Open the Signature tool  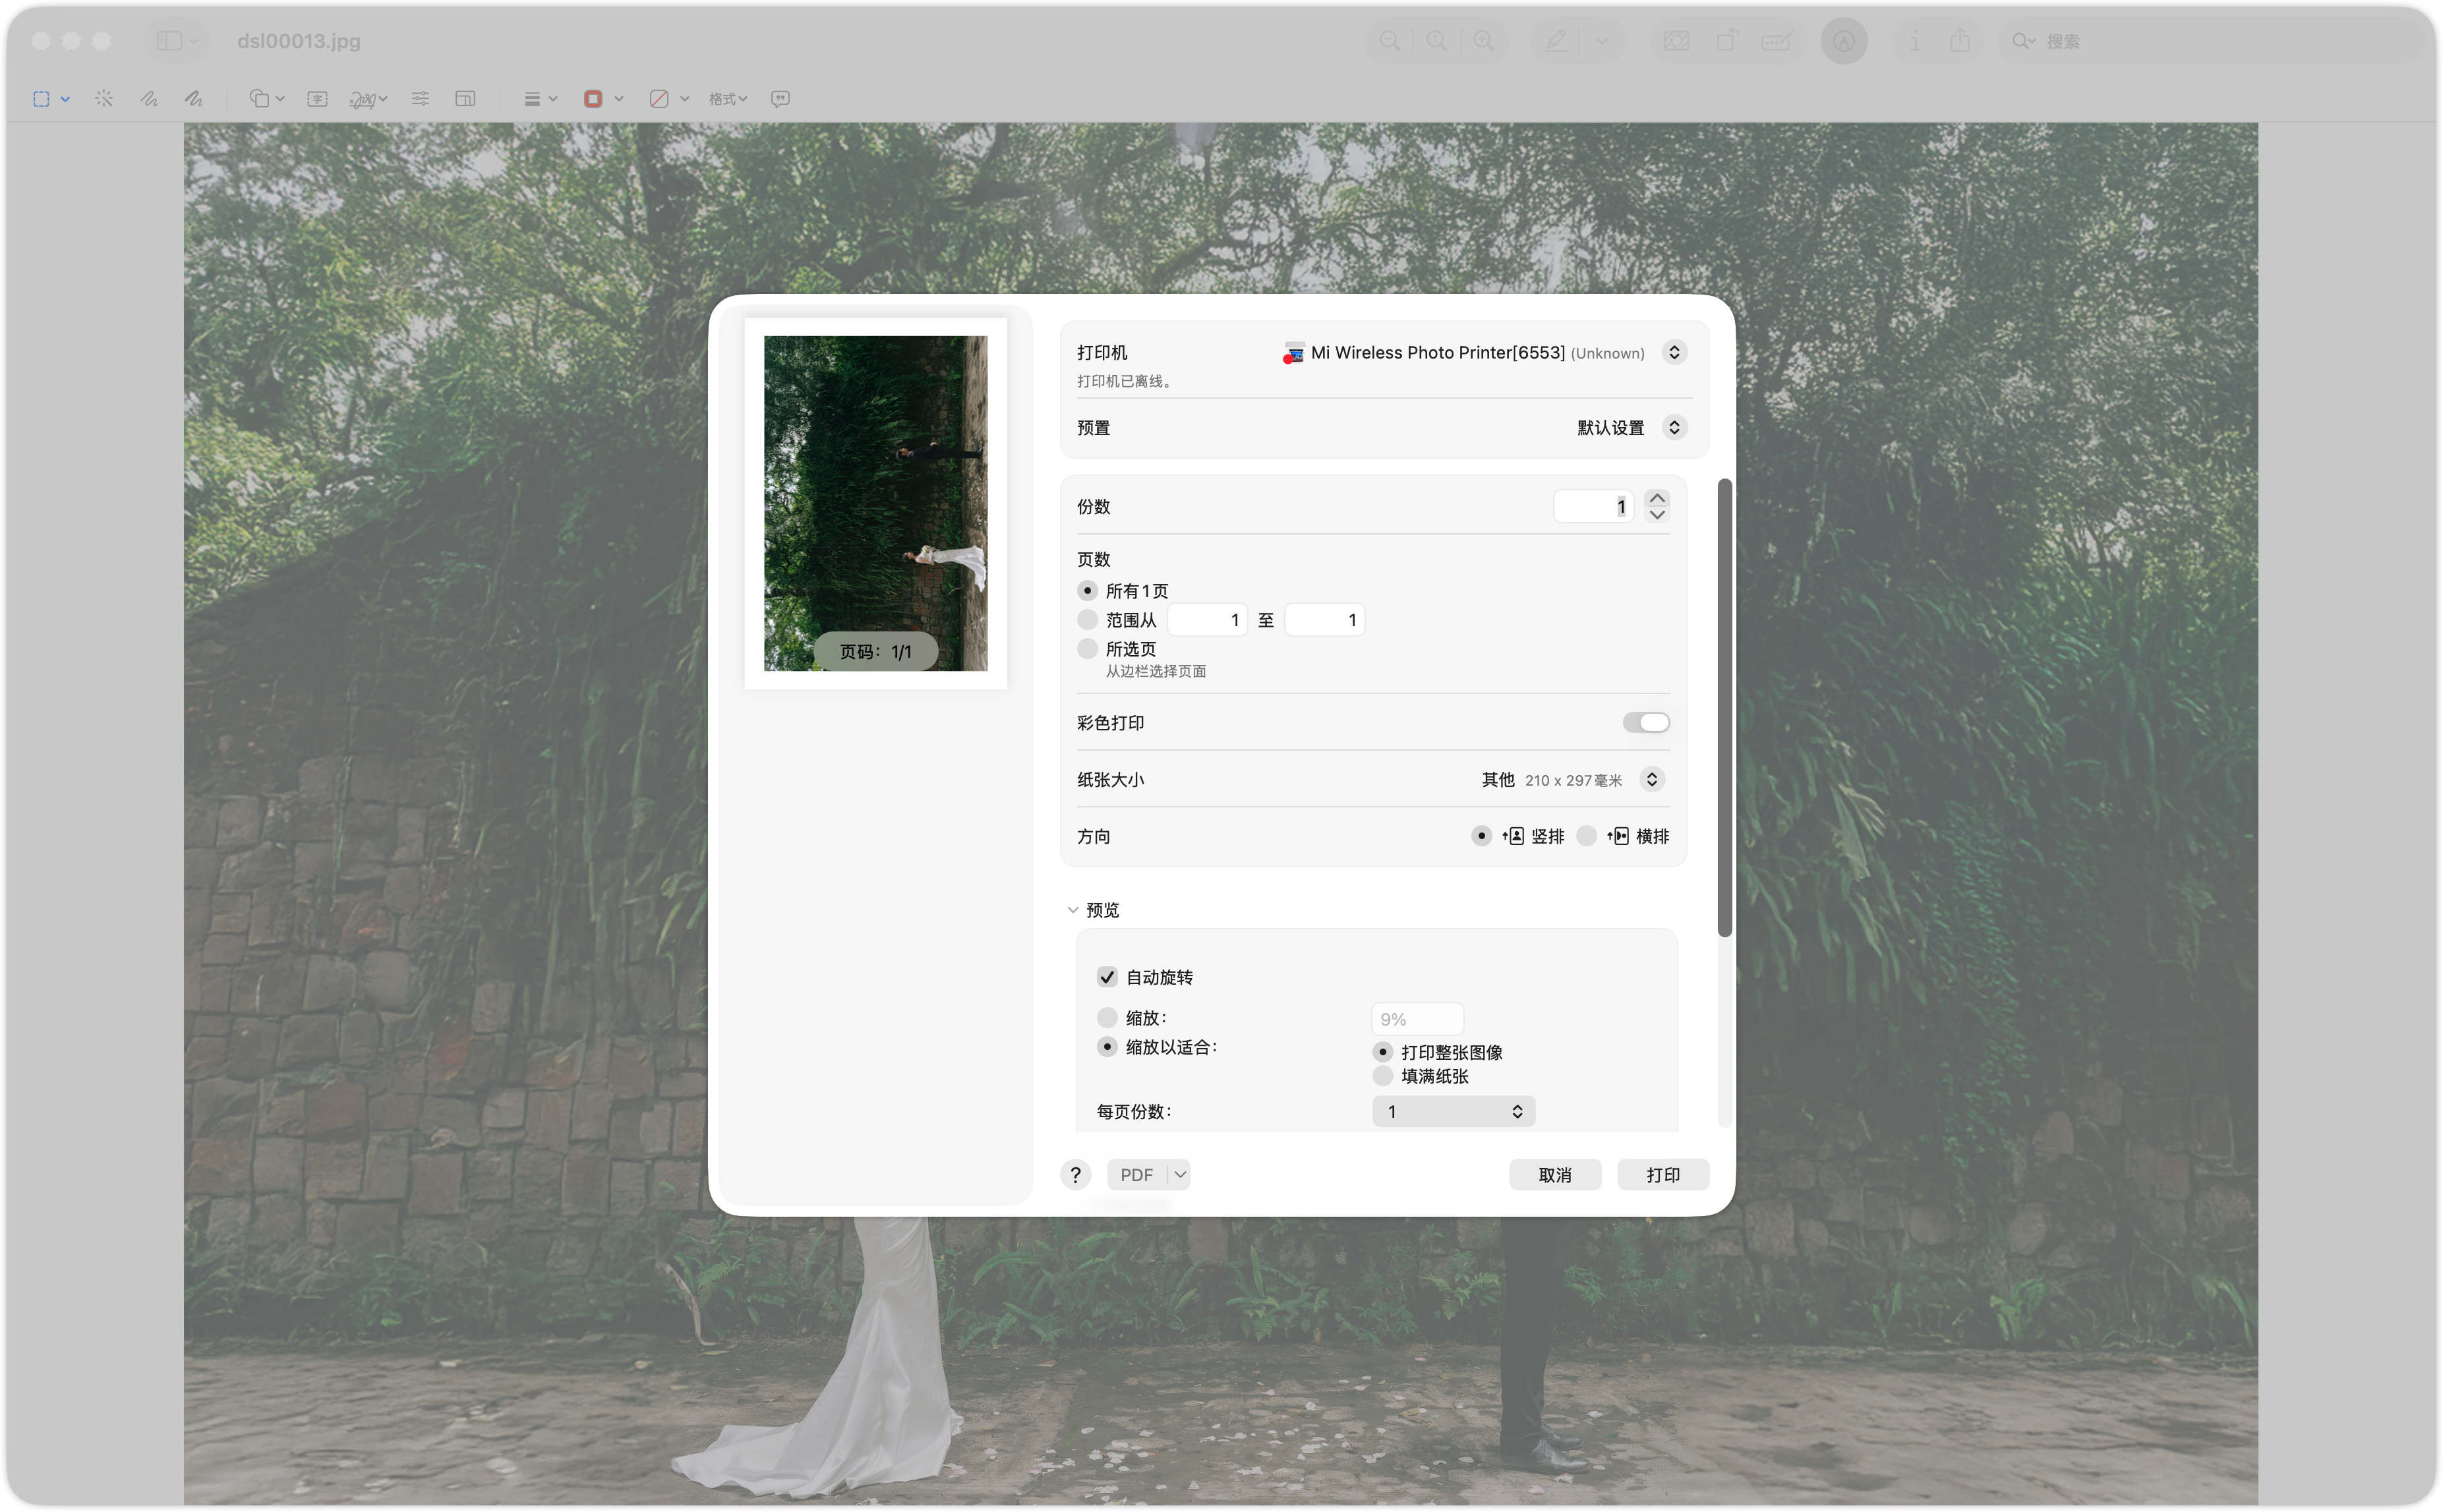tap(367, 99)
